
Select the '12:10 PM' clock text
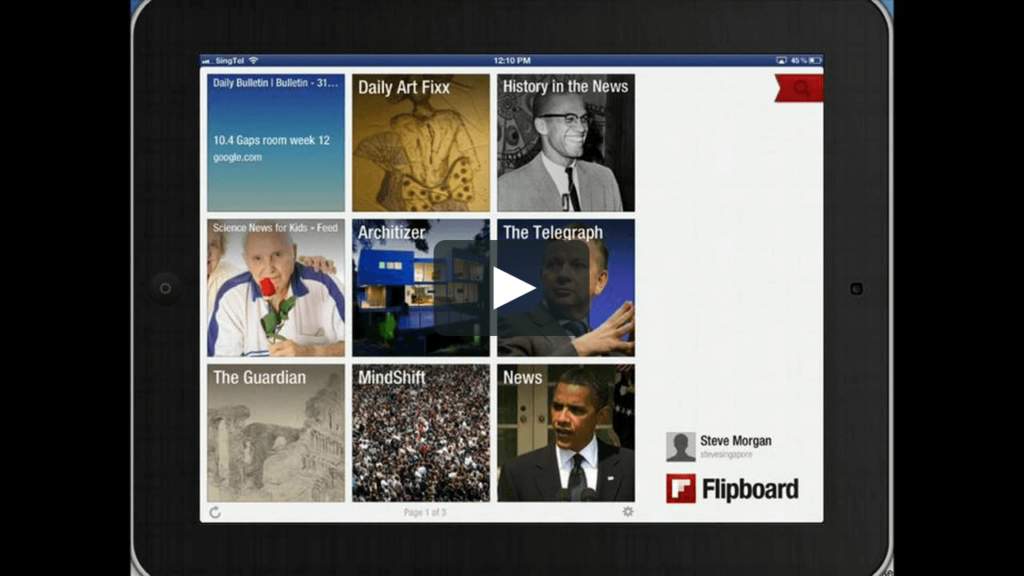(512, 60)
